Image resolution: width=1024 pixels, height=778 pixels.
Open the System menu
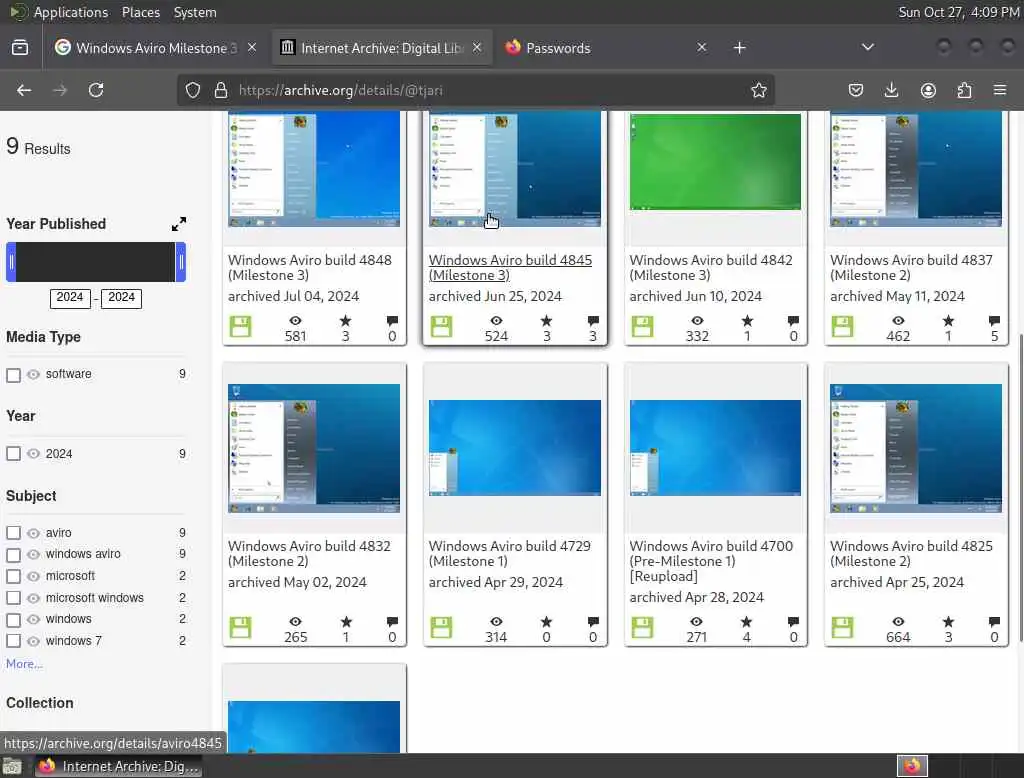point(195,12)
